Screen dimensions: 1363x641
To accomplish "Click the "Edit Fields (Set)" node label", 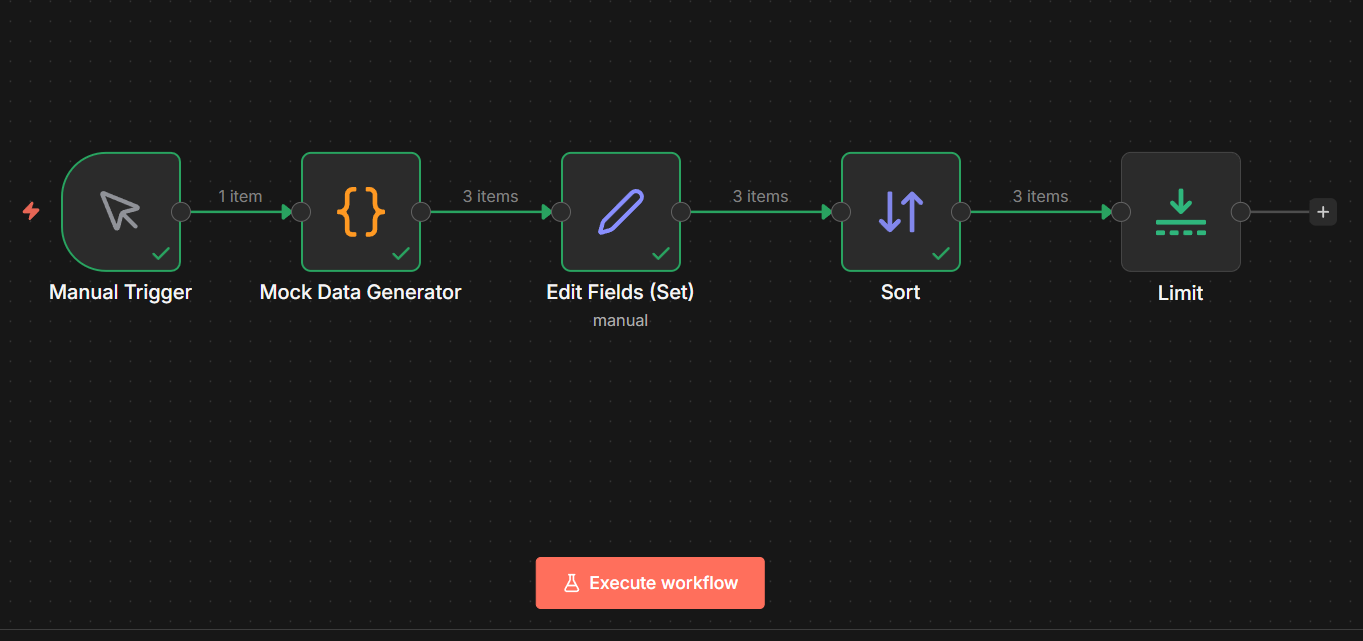I will click(620, 293).
